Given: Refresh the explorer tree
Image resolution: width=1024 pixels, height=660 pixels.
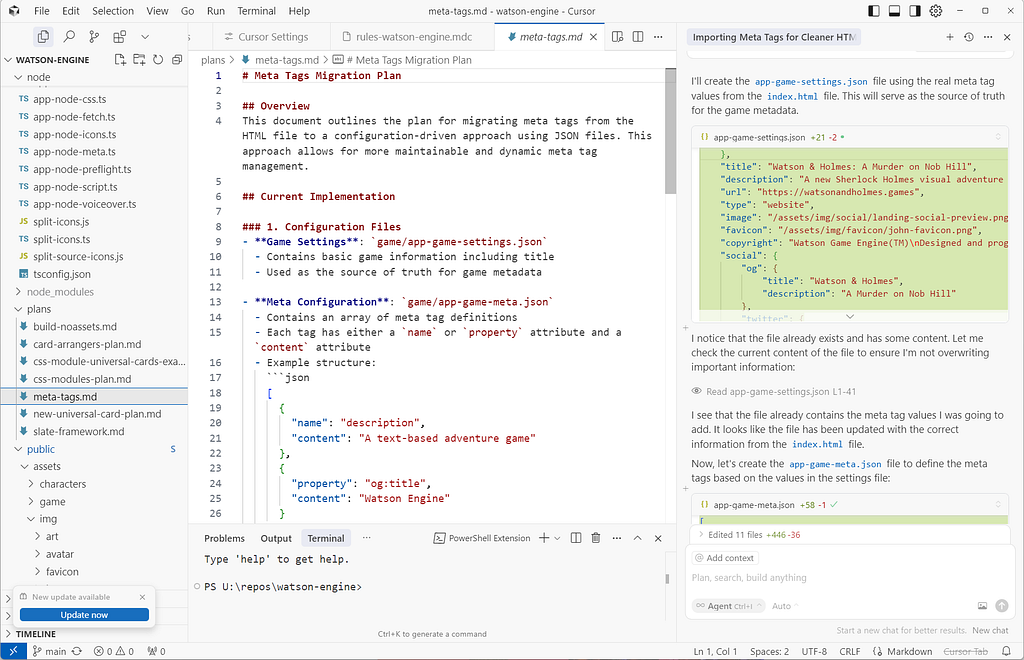Looking at the screenshot, I should pos(158,59).
